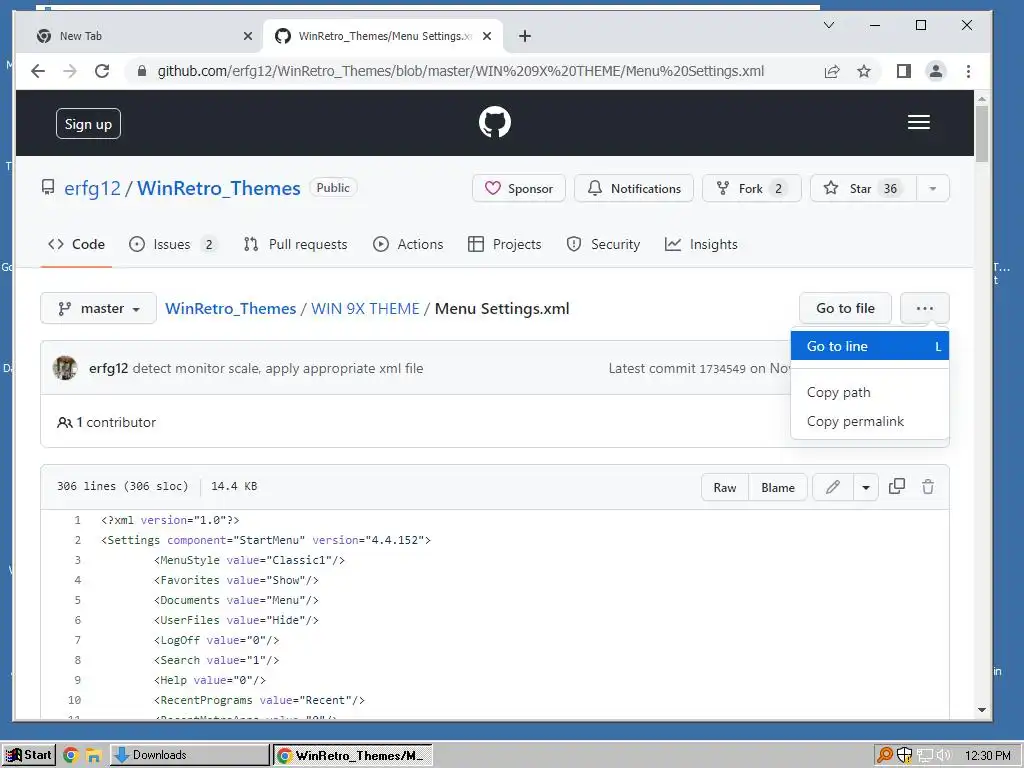1024x768 pixels.
Task: Click the browser forward arrow
Action: pyautogui.click(x=70, y=71)
